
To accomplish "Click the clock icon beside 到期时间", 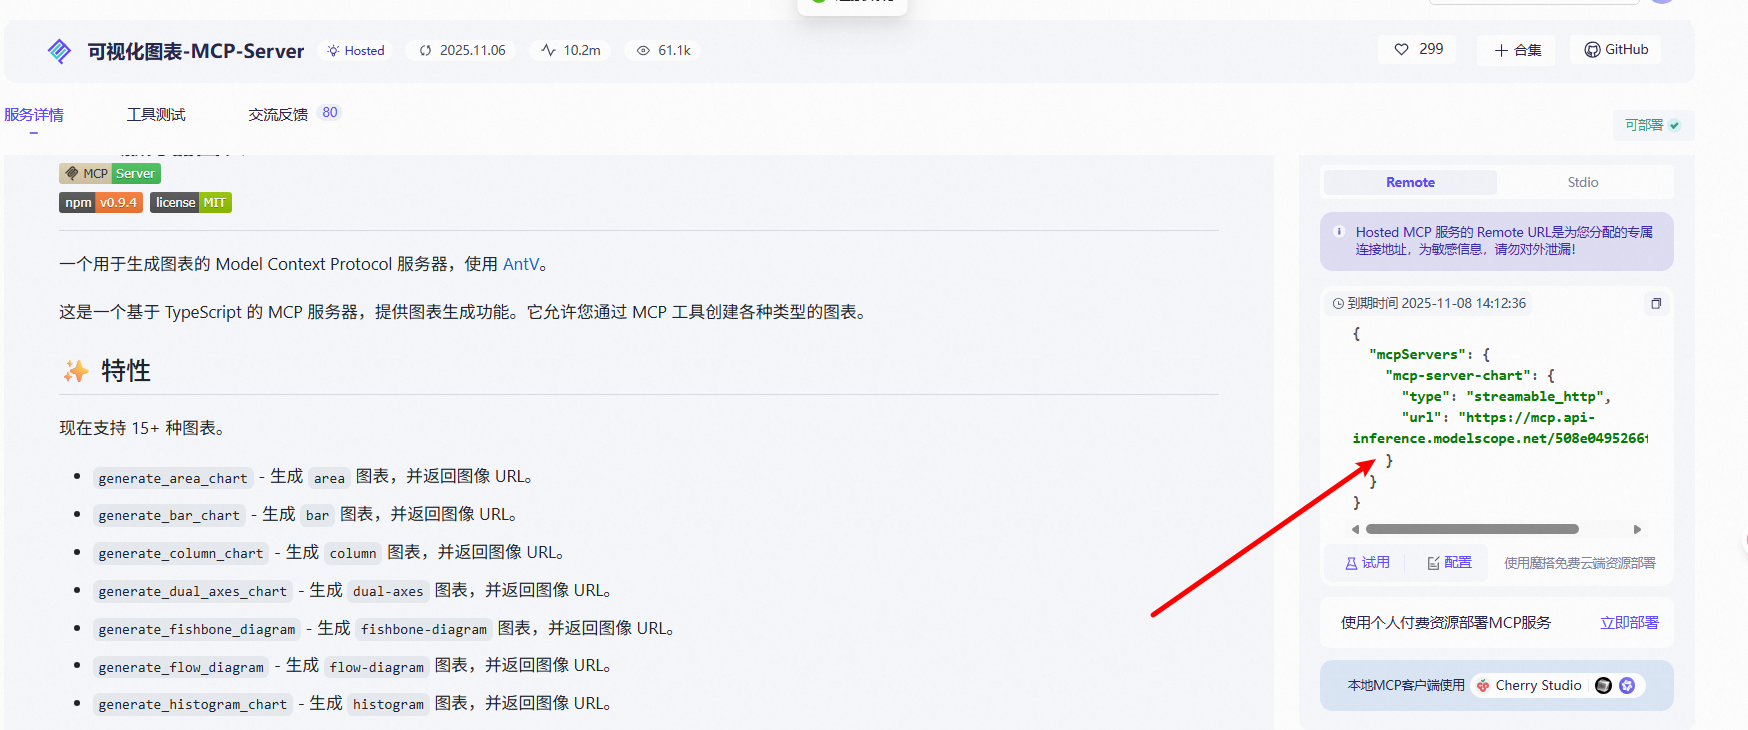I will [1338, 304].
